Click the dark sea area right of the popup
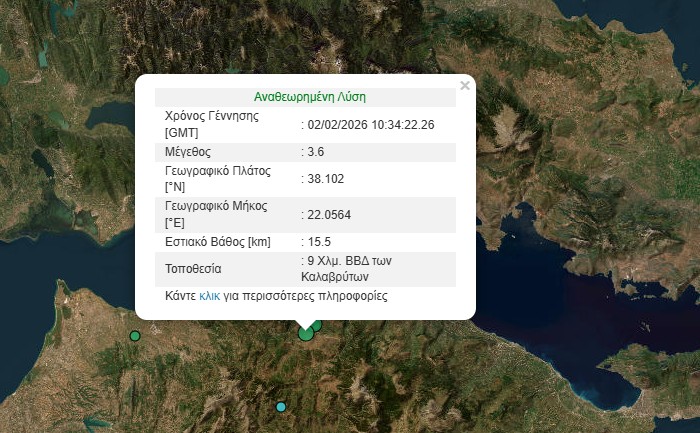 590,260
